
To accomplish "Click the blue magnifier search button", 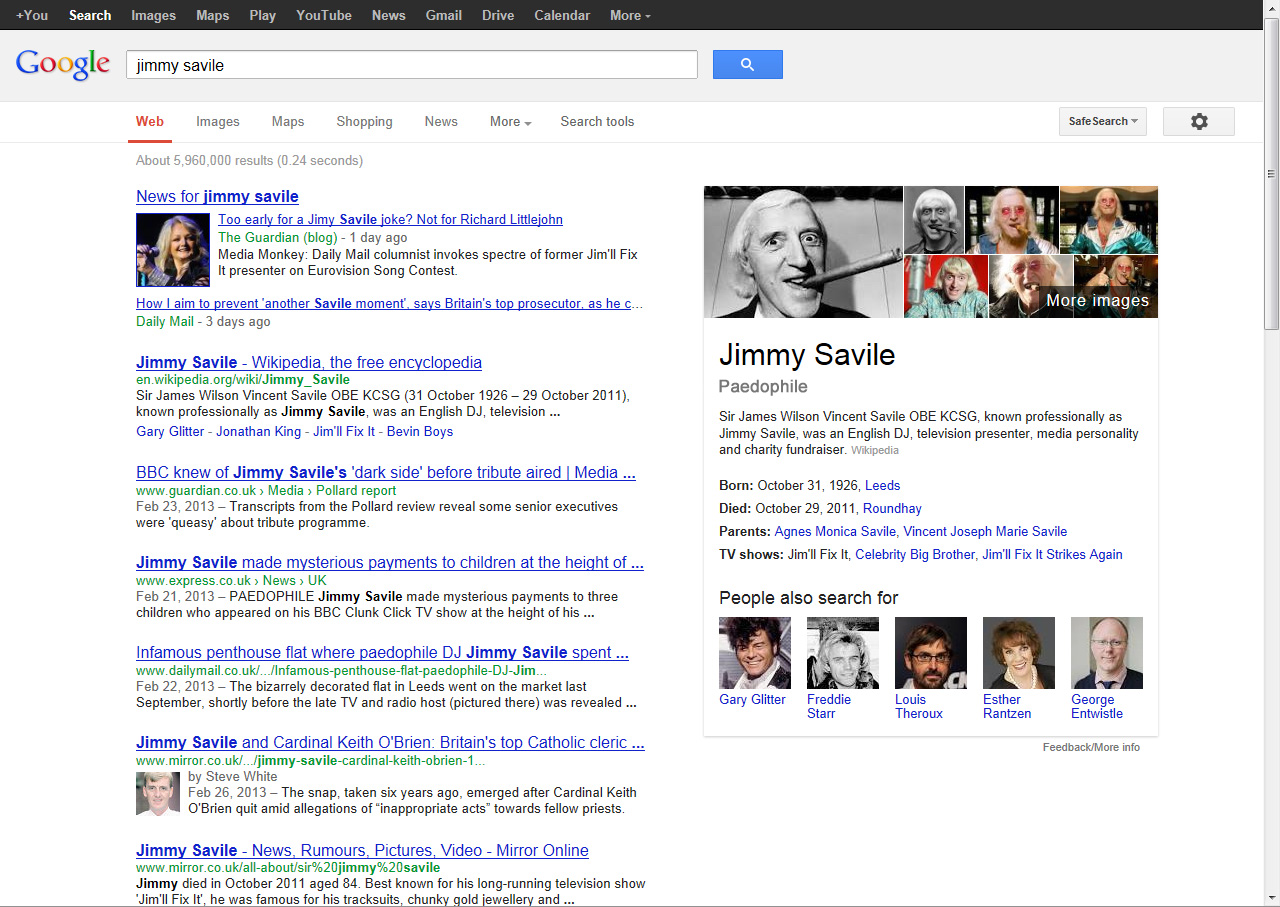I will click(747, 65).
